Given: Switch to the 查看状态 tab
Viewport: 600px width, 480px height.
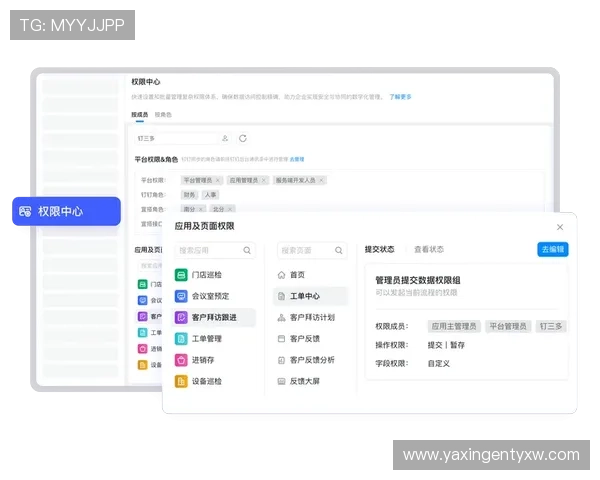Looking at the screenshot, I should click(429, 250).
